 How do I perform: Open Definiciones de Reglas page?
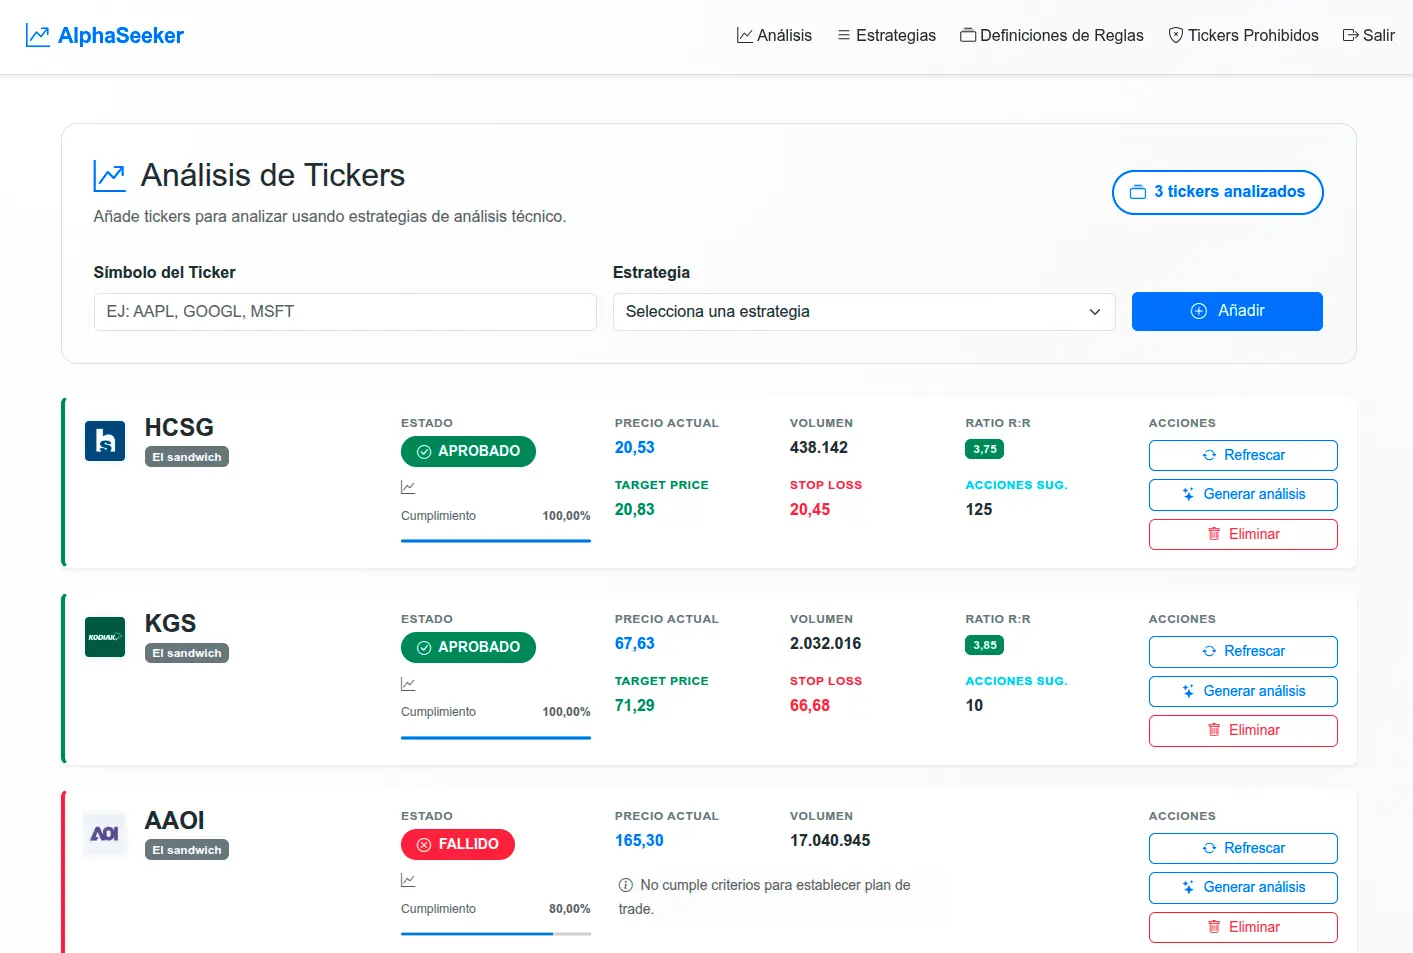(x=1052, y=36)
